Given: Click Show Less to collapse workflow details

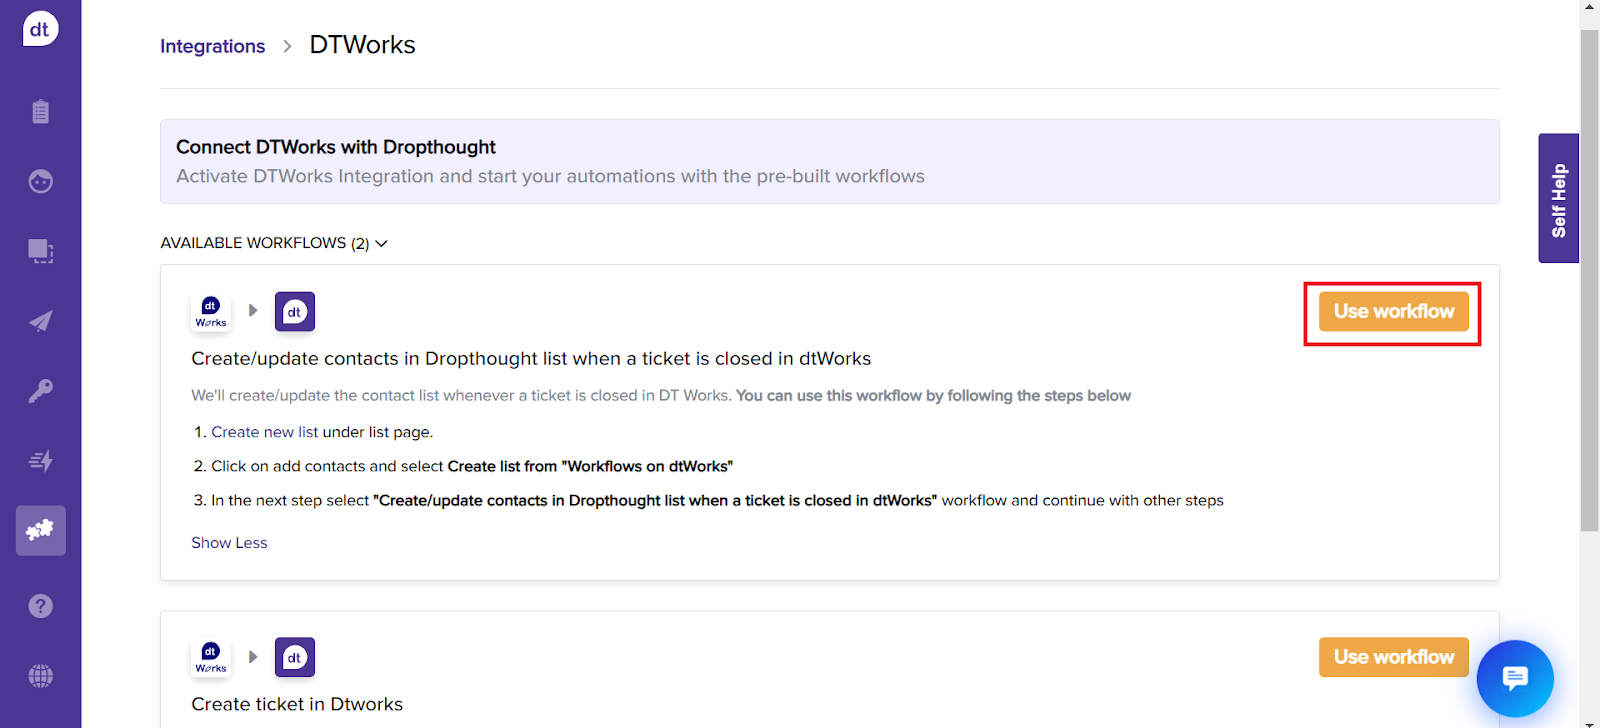Looking at the screenshot, I should [229, 543].
